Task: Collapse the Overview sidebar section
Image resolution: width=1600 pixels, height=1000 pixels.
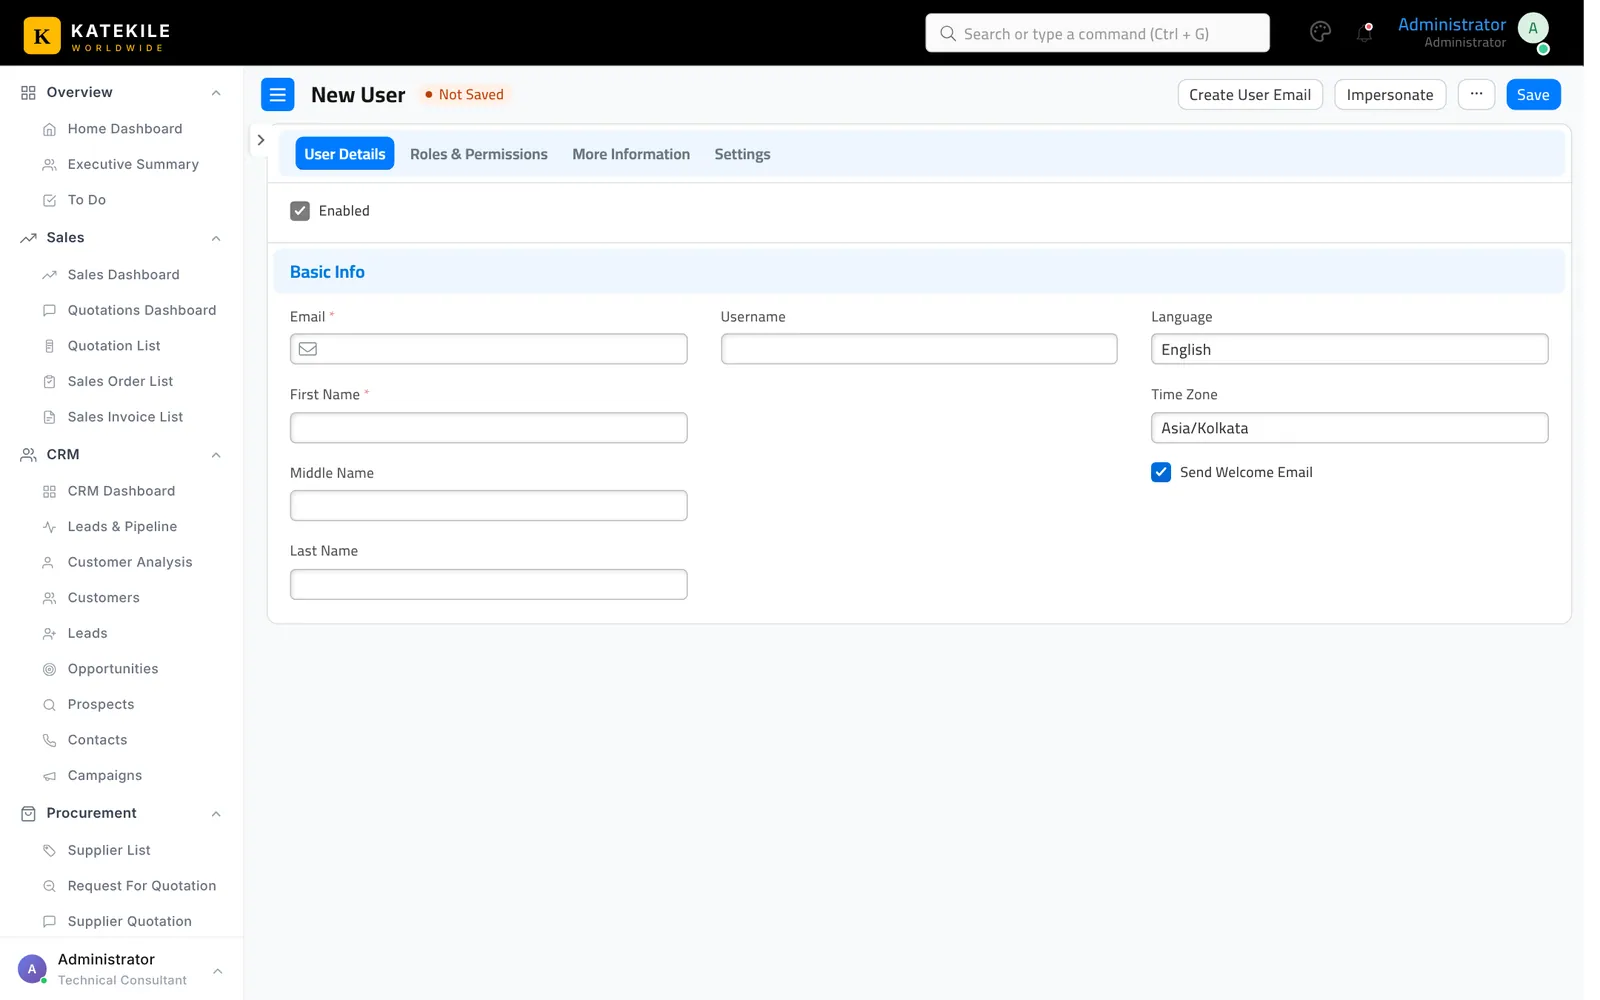Action: point(216,93)
